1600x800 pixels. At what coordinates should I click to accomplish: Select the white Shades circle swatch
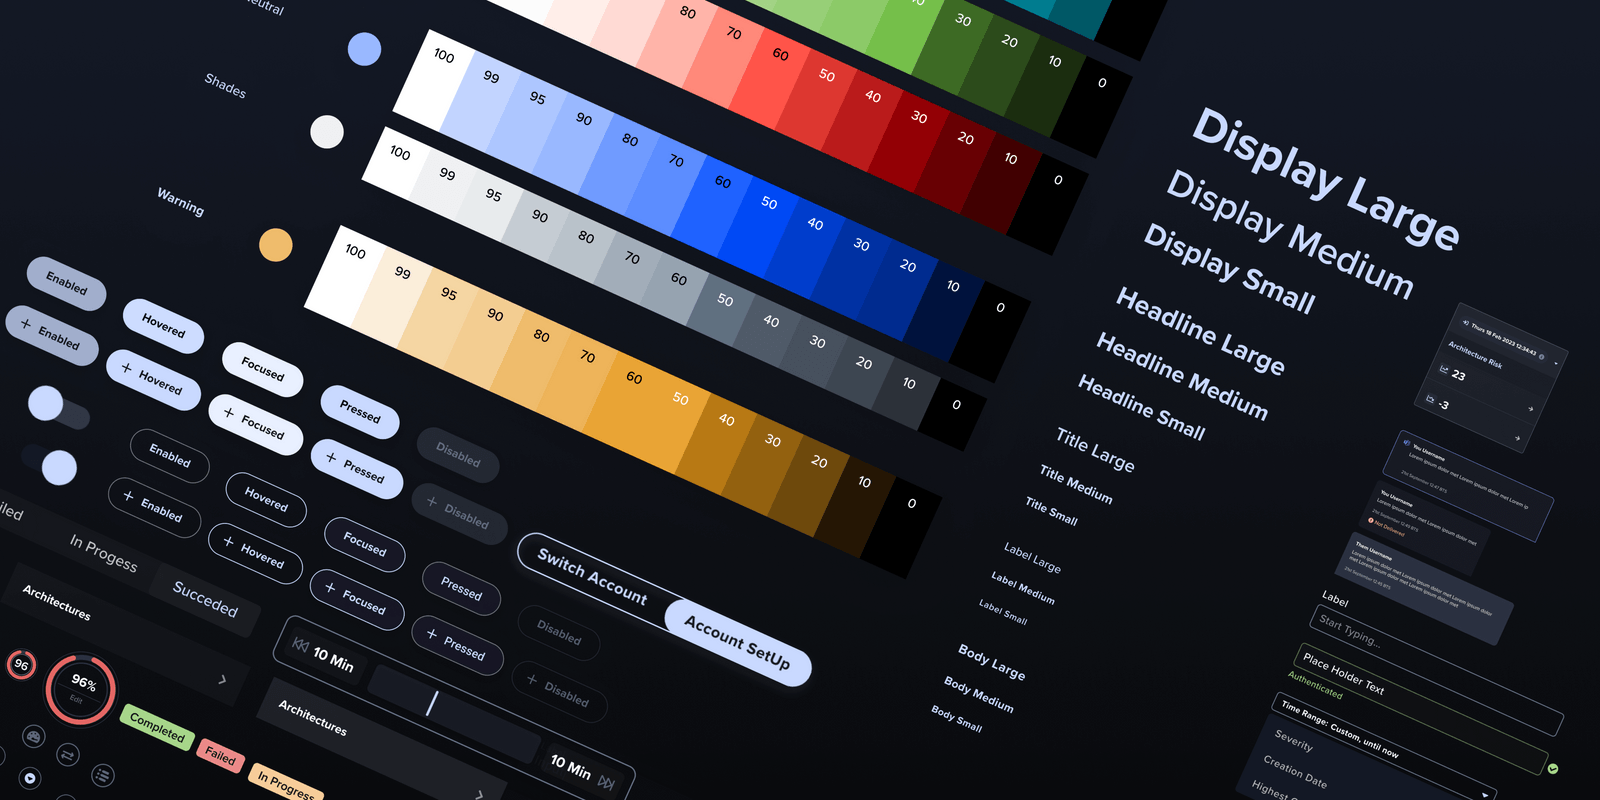[327, 132]
